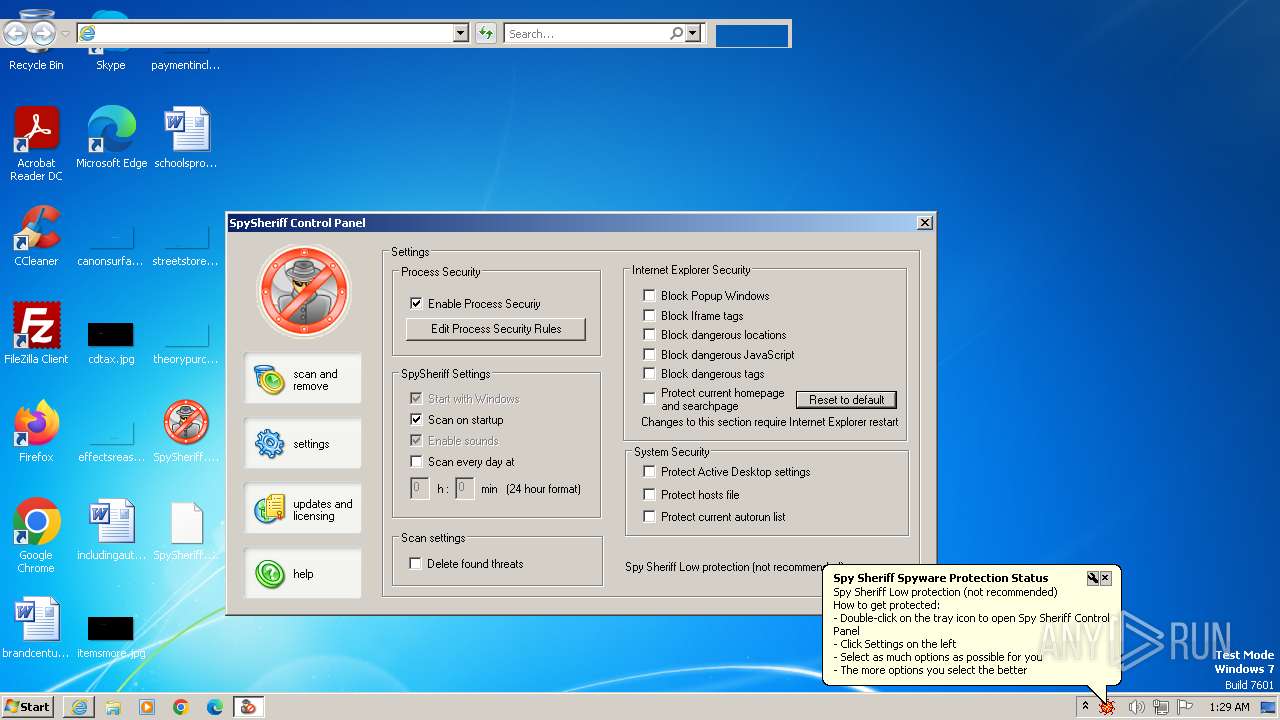The image size is (1280, 720).
Task: Launch Firefox desktop shortcut
Action: coord(36,432)
